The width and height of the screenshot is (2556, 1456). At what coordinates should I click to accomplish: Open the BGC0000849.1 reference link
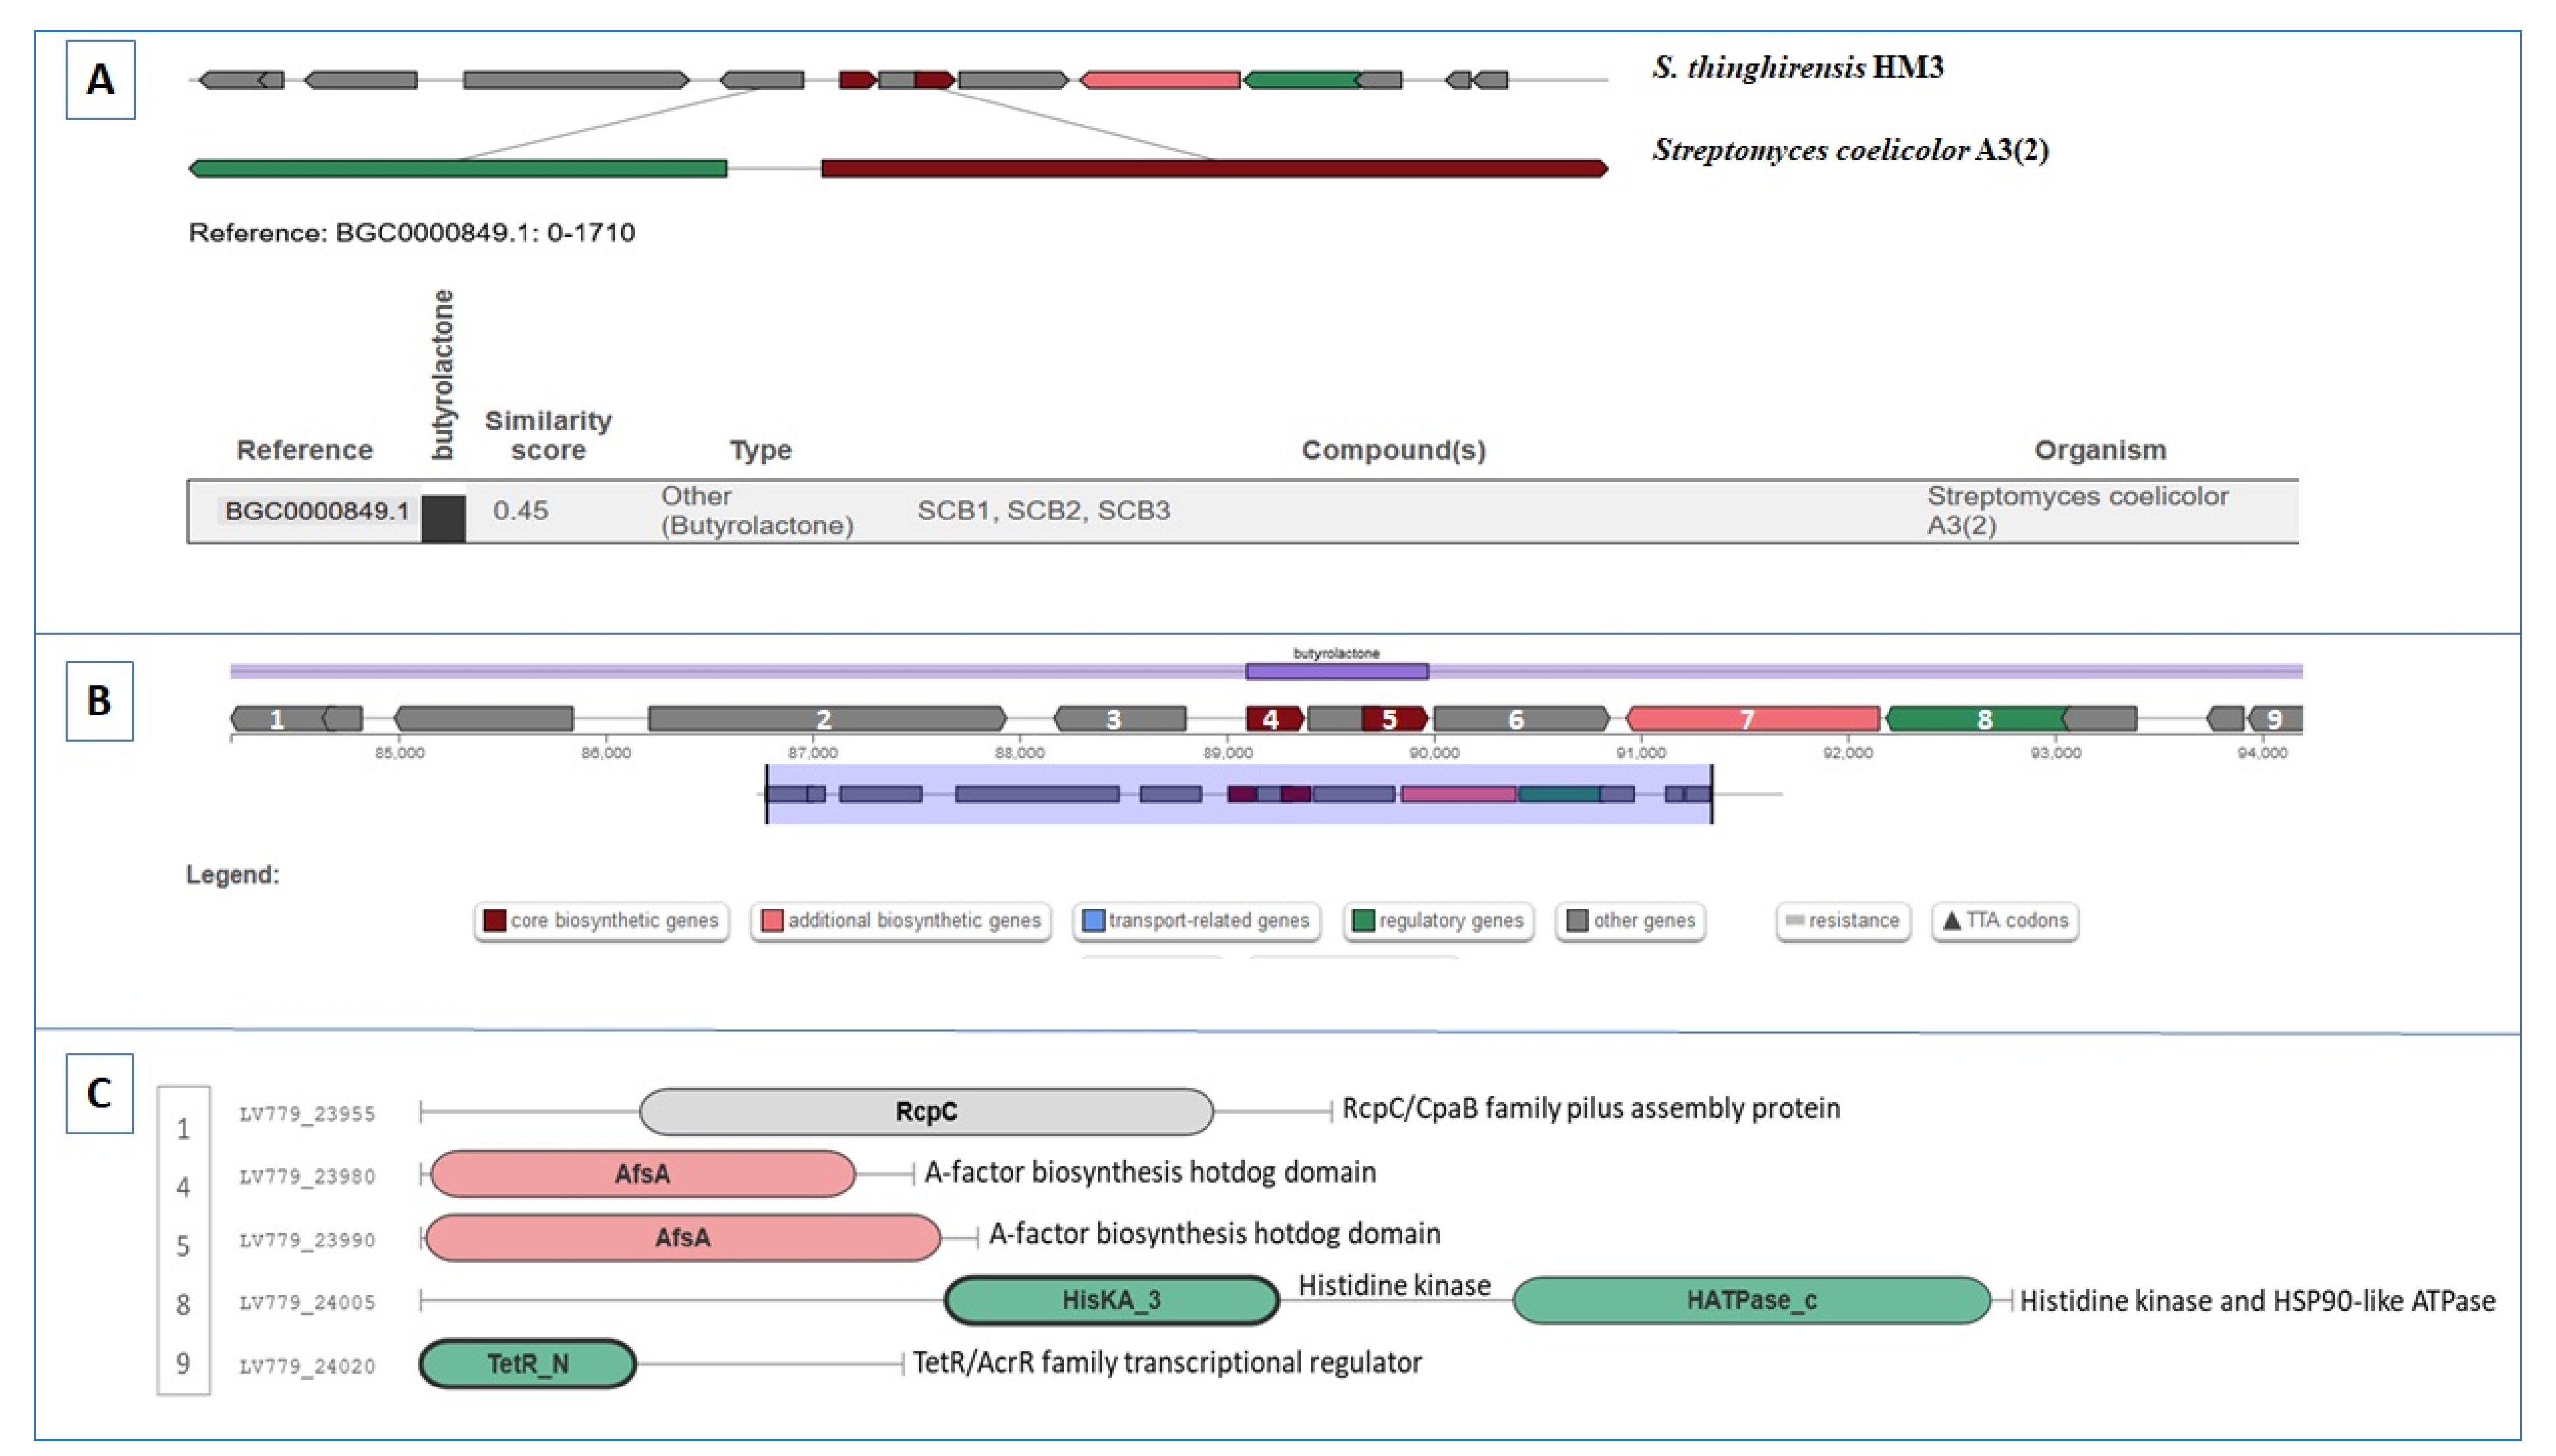coord(317,511)
